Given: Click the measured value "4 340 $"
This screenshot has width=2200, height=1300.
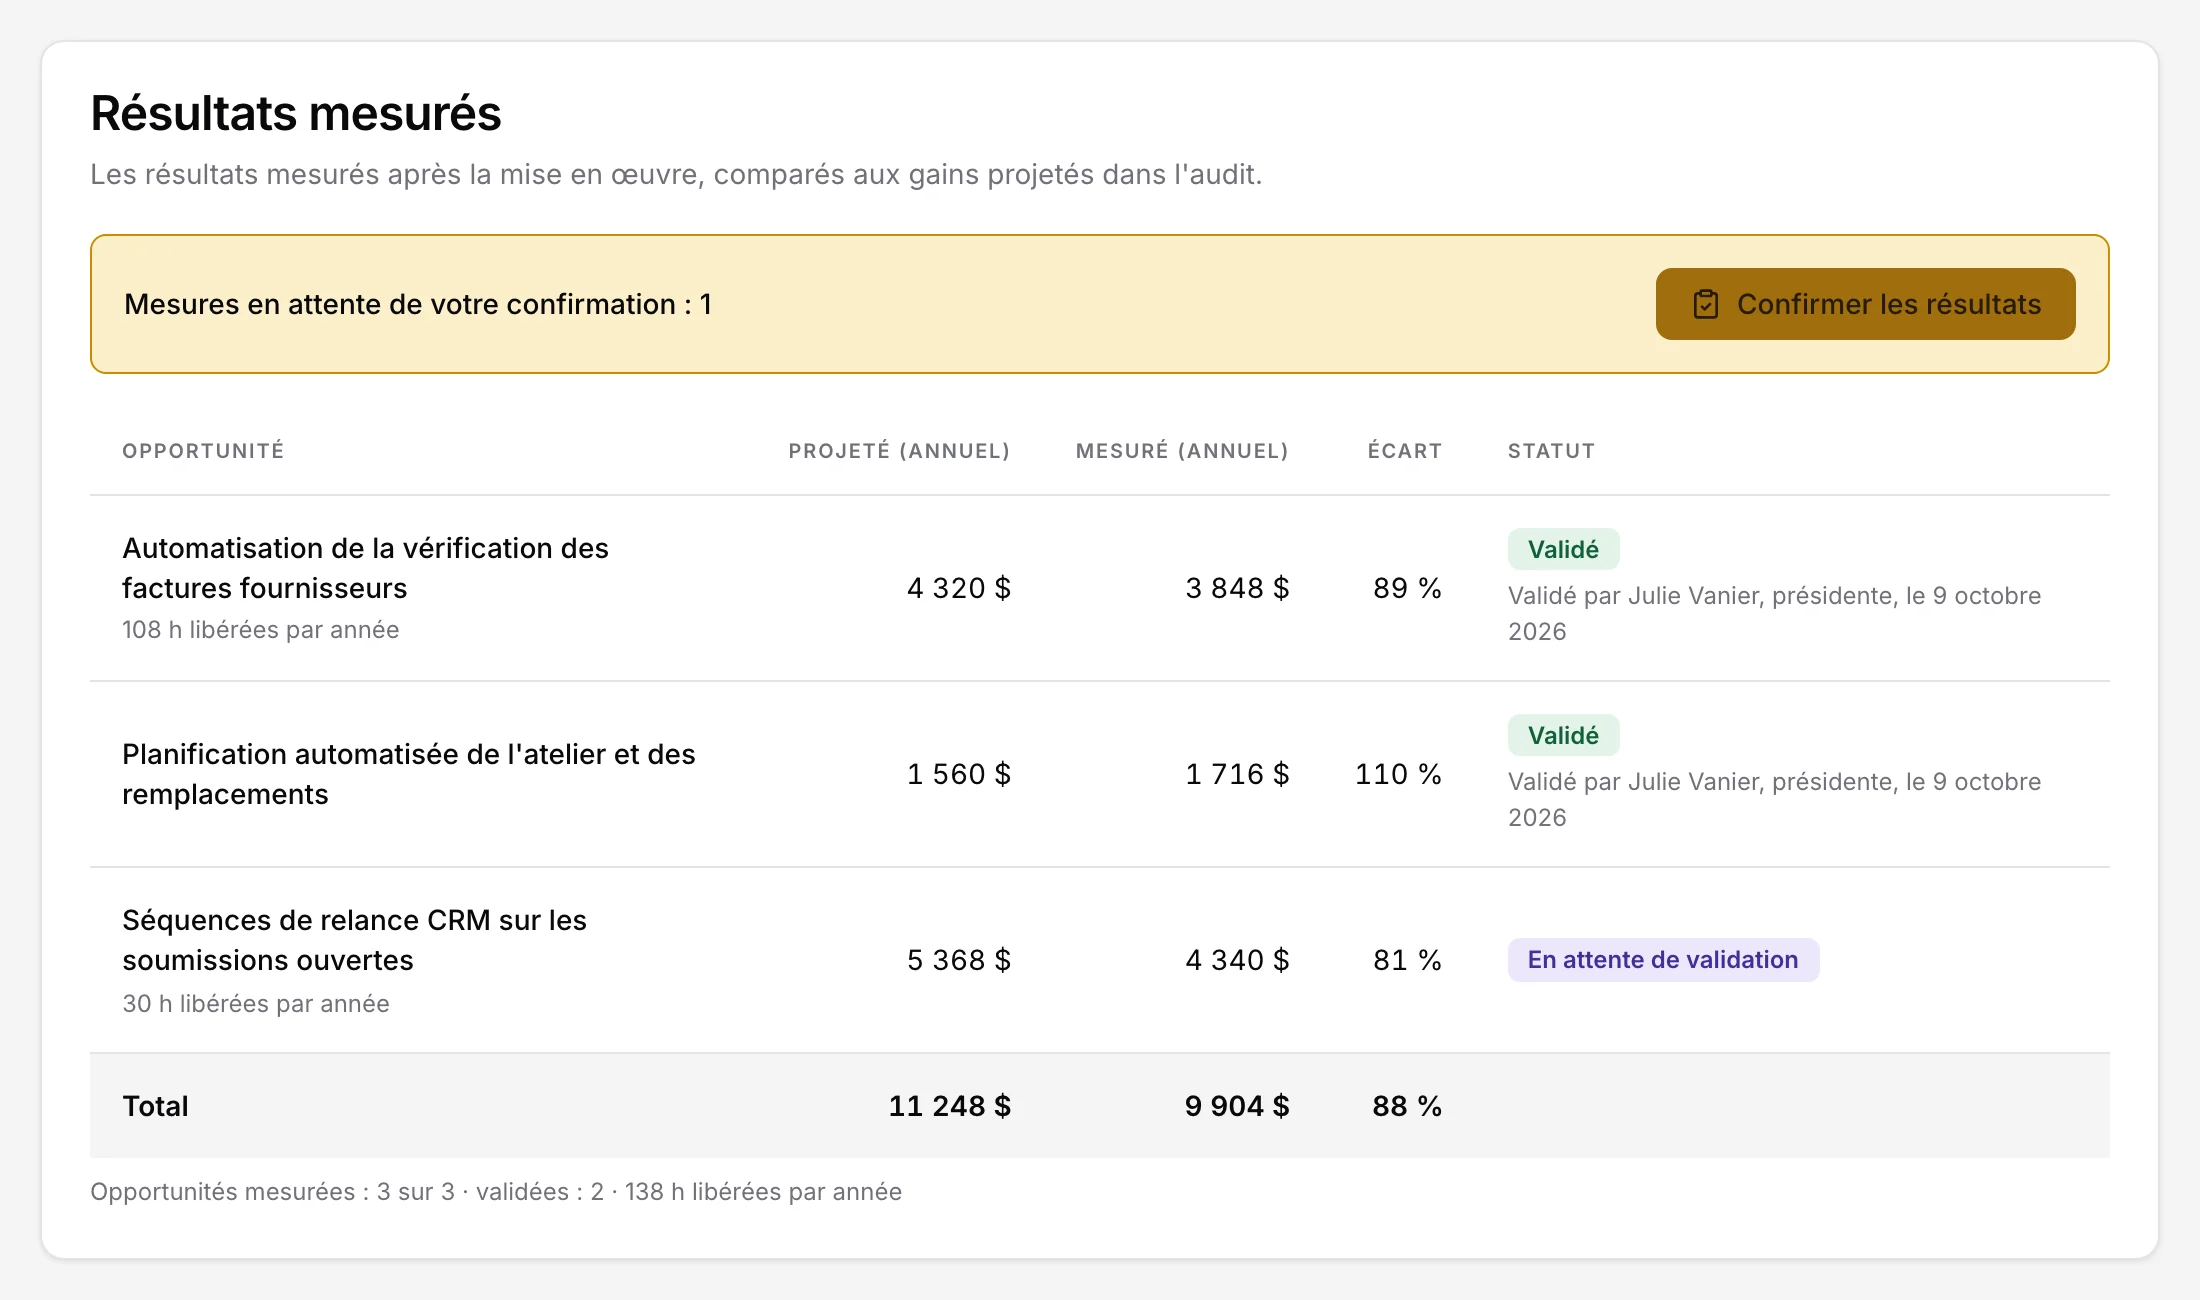Looking at the screenshot, I should pyautogui.click(x=1237, y=960).
